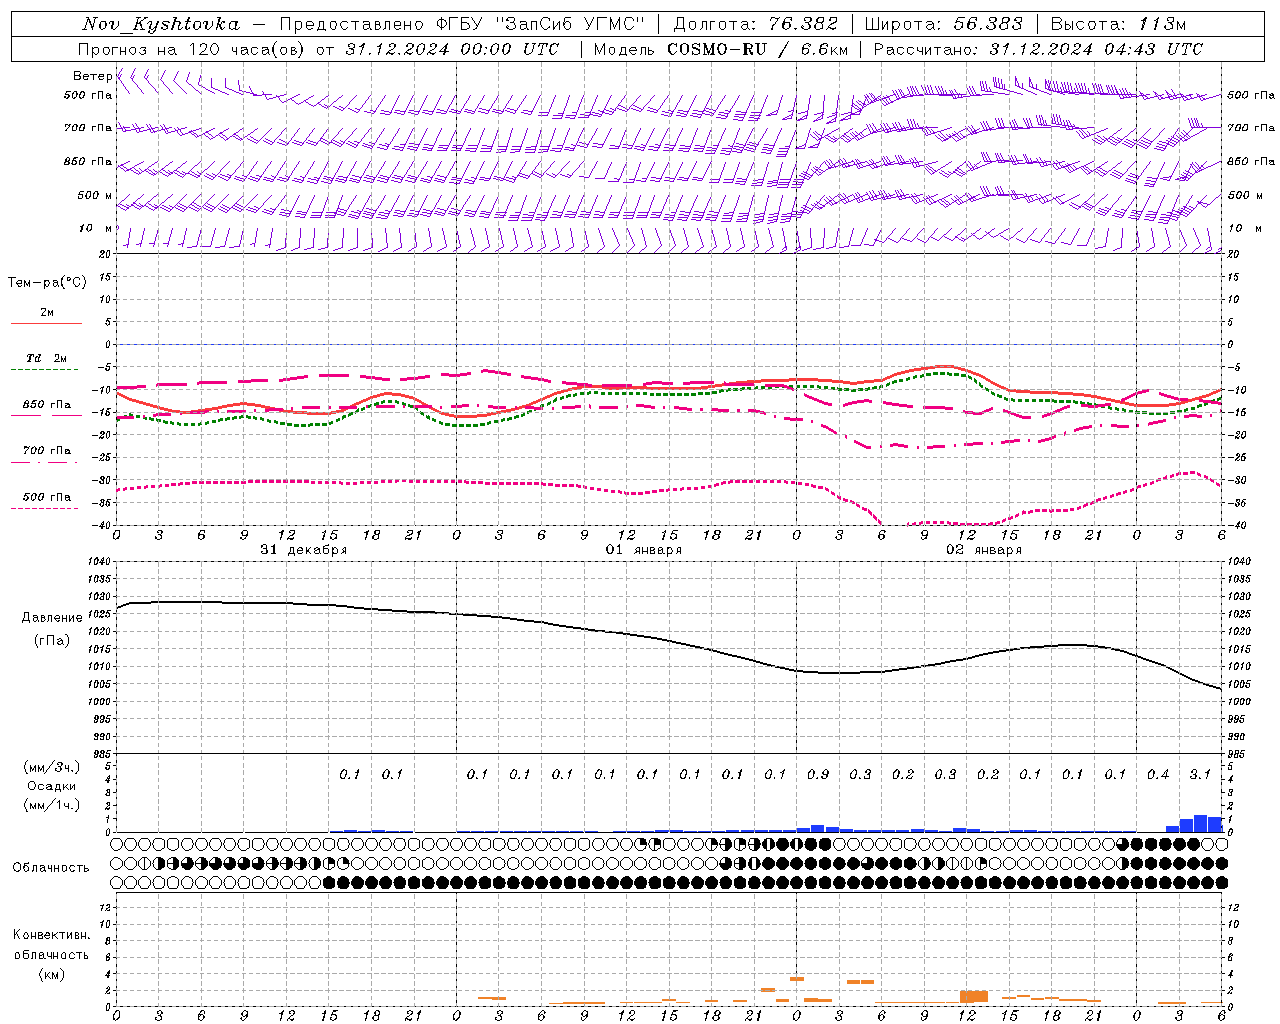
Task: Select the forecast start 31.12.2024 00:00 UTC
Action: [452, 49]
